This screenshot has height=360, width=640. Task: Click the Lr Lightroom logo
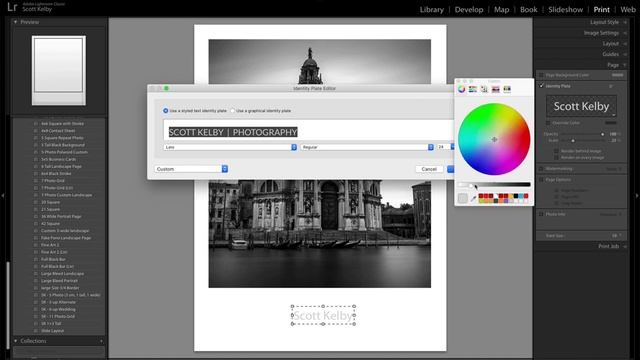(x=12, y=7)
